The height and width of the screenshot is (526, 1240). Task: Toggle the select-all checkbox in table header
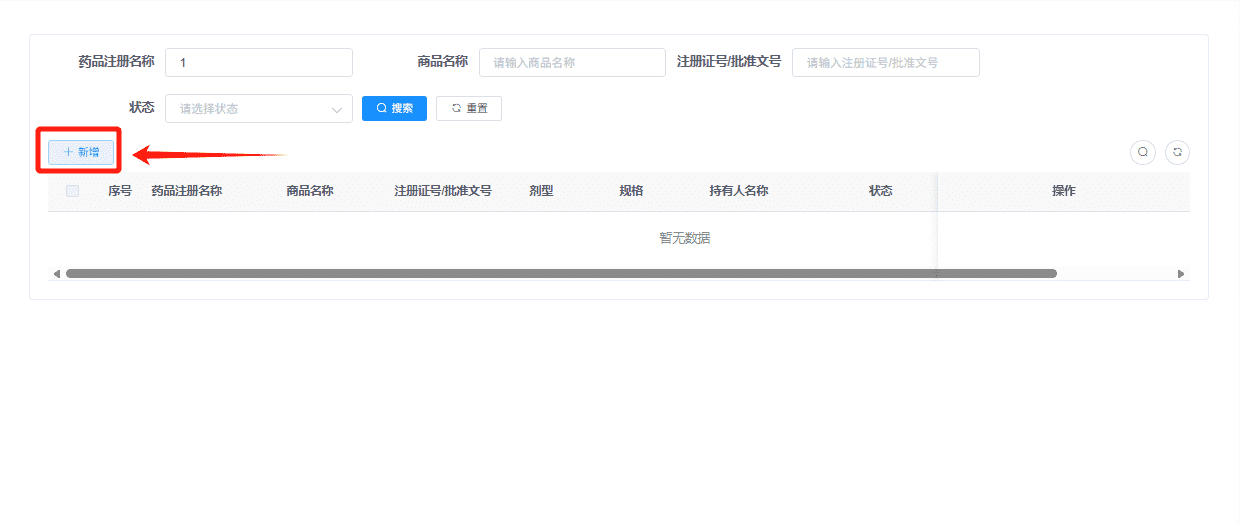72,191
